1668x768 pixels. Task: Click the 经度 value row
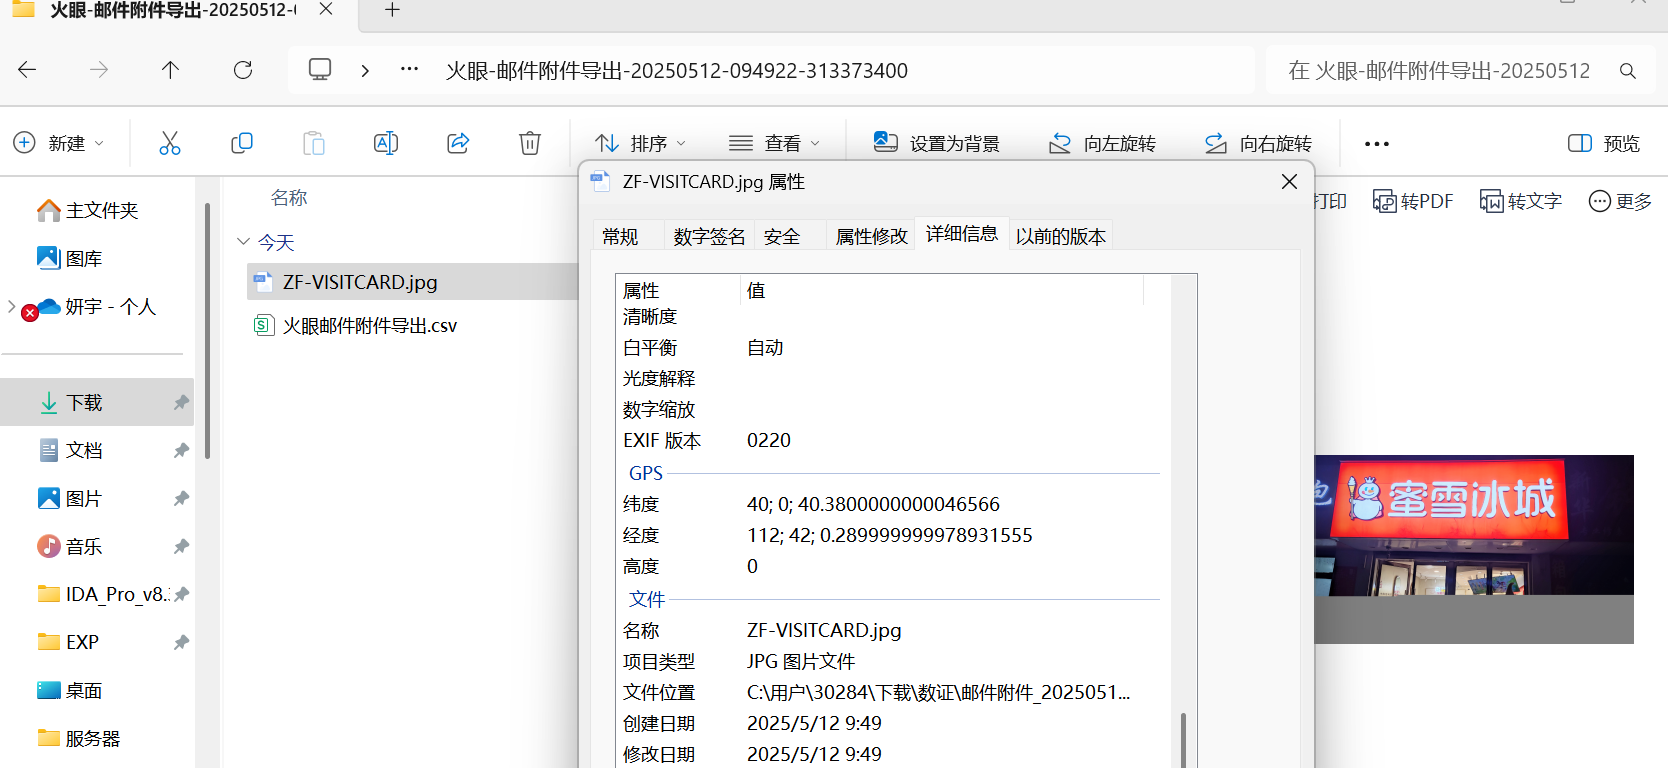pos(888,535)
